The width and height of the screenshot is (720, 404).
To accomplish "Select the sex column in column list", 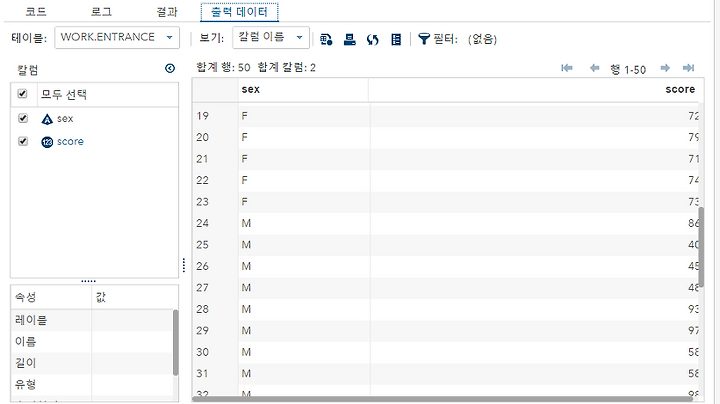I will point(65,119).
